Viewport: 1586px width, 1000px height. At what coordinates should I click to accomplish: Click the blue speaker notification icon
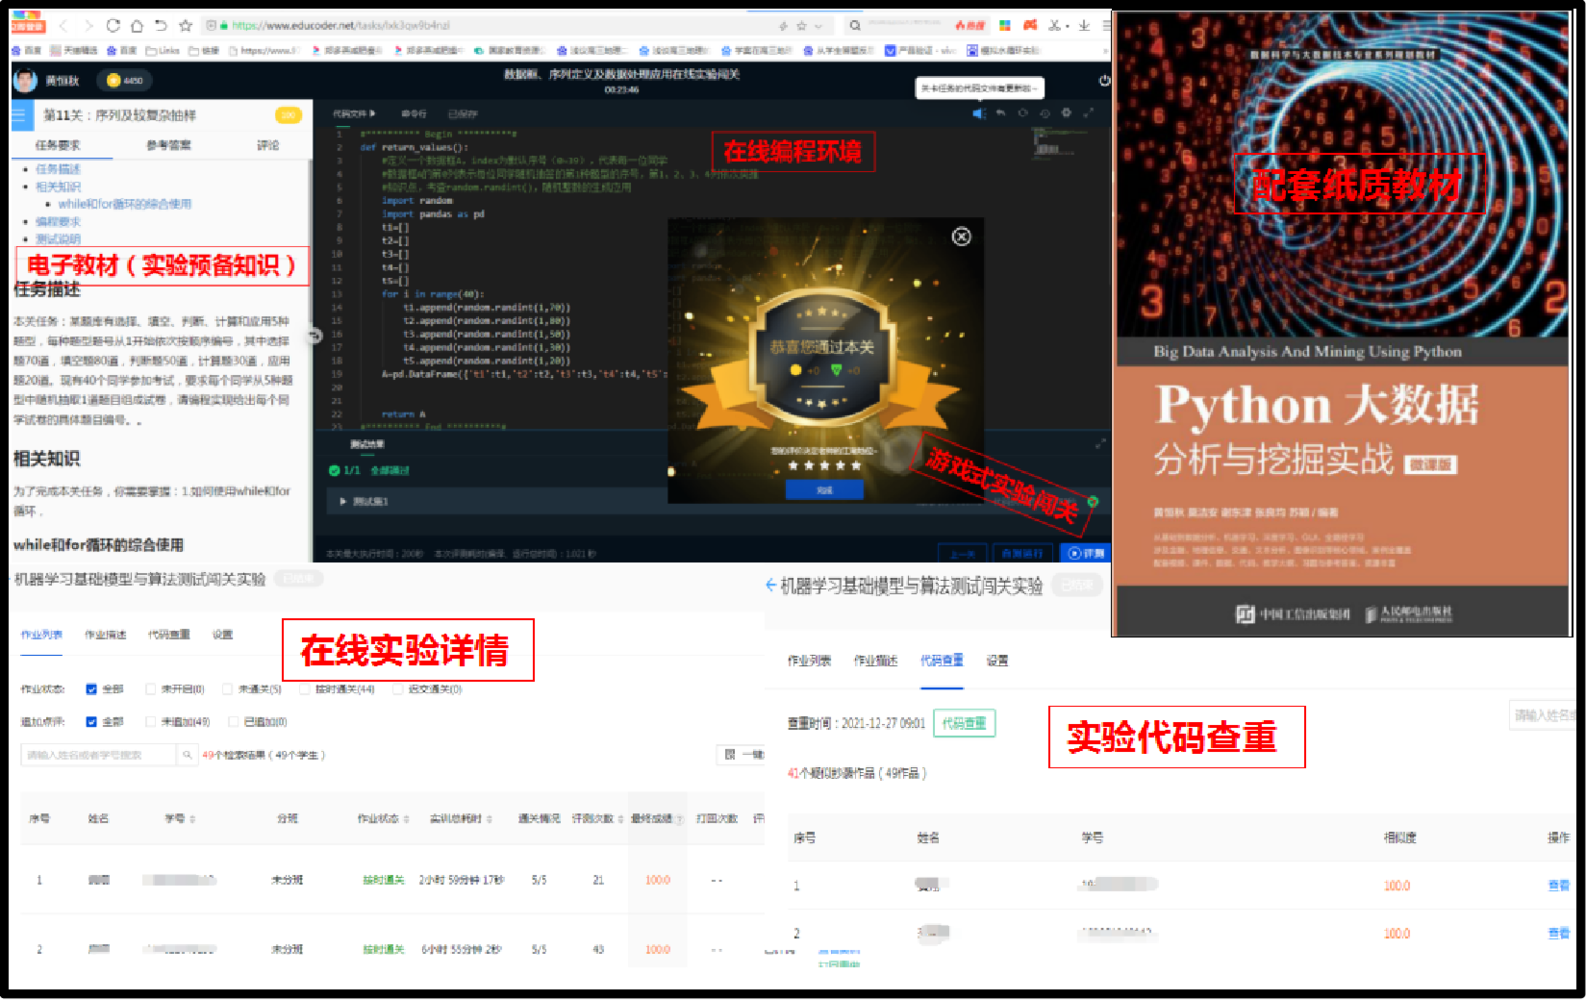(978, 114)
